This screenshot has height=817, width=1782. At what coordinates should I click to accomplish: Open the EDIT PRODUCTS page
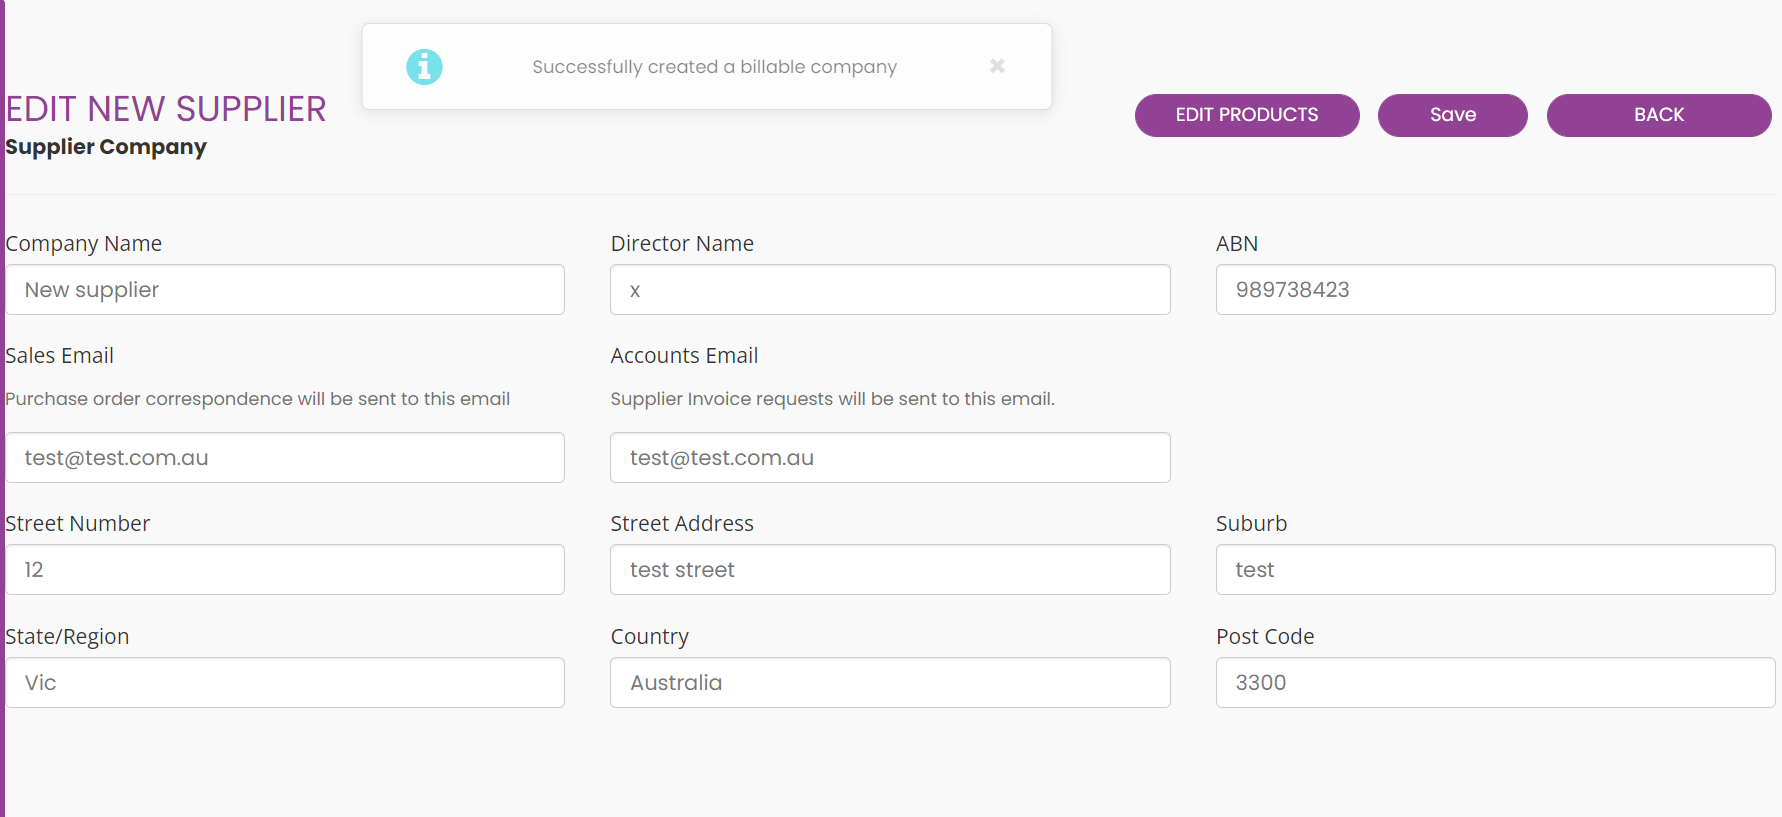point(1247,115)
